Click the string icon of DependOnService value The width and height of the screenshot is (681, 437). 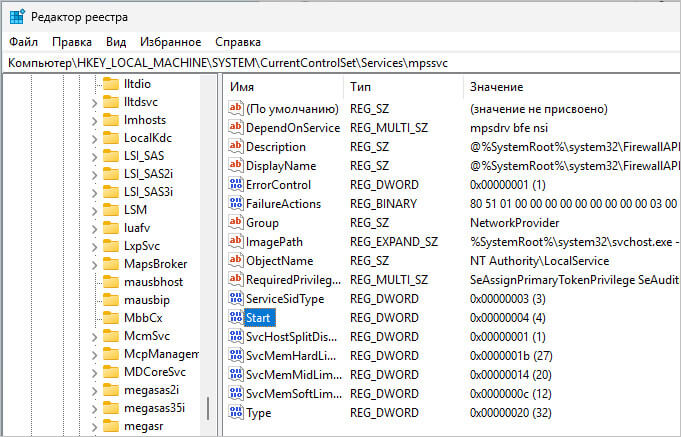click(x=235, y=127)
